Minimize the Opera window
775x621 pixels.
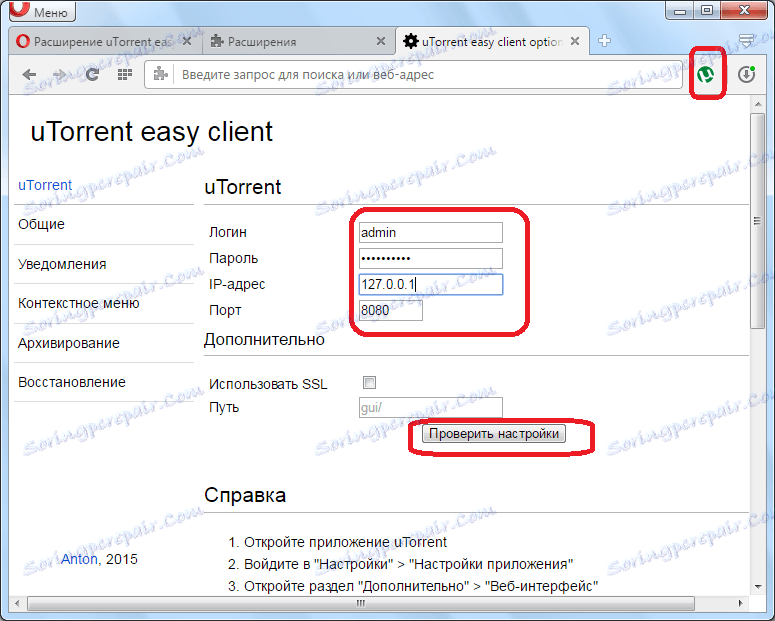[x=680, y=10]
